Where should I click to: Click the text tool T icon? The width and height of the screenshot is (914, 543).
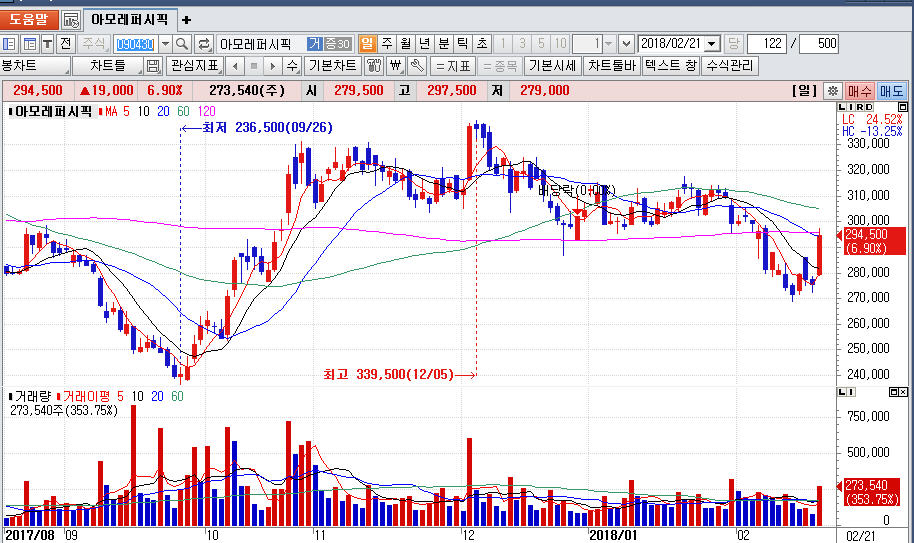(x=47, y=44)
